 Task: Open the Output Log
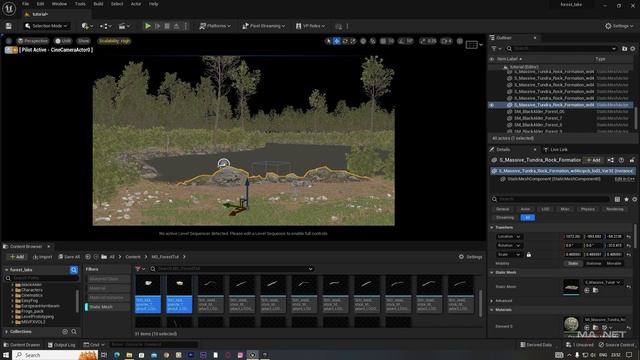(62, 345)
